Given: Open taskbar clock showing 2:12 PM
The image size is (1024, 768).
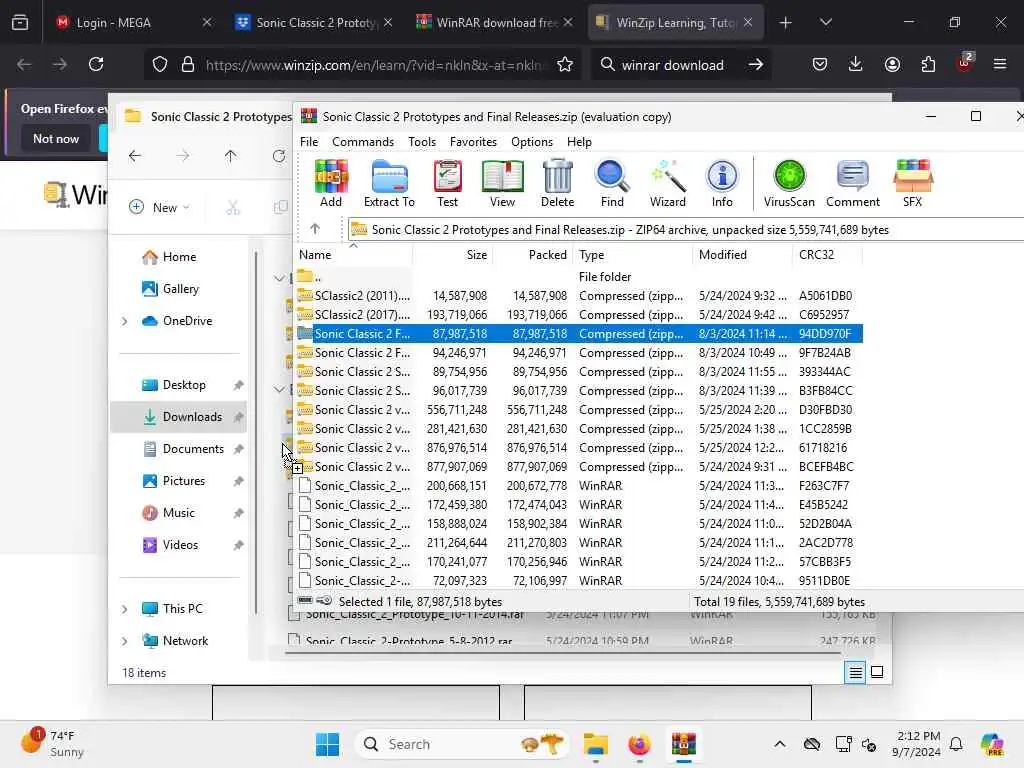Looking at the screenshot, I should pyautogui.click(x=918, y=744).
